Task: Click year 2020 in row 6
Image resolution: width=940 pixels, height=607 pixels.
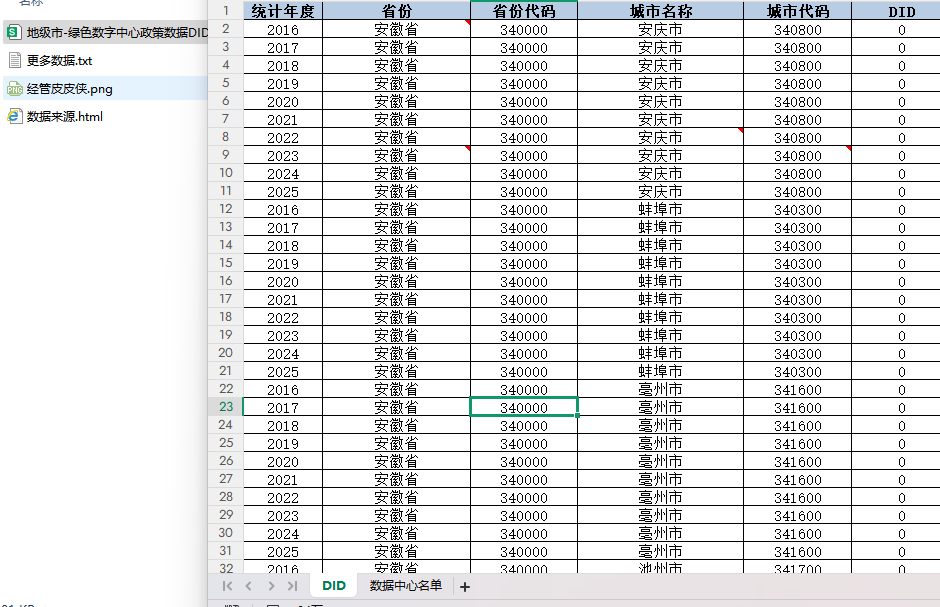Action: 283,101
